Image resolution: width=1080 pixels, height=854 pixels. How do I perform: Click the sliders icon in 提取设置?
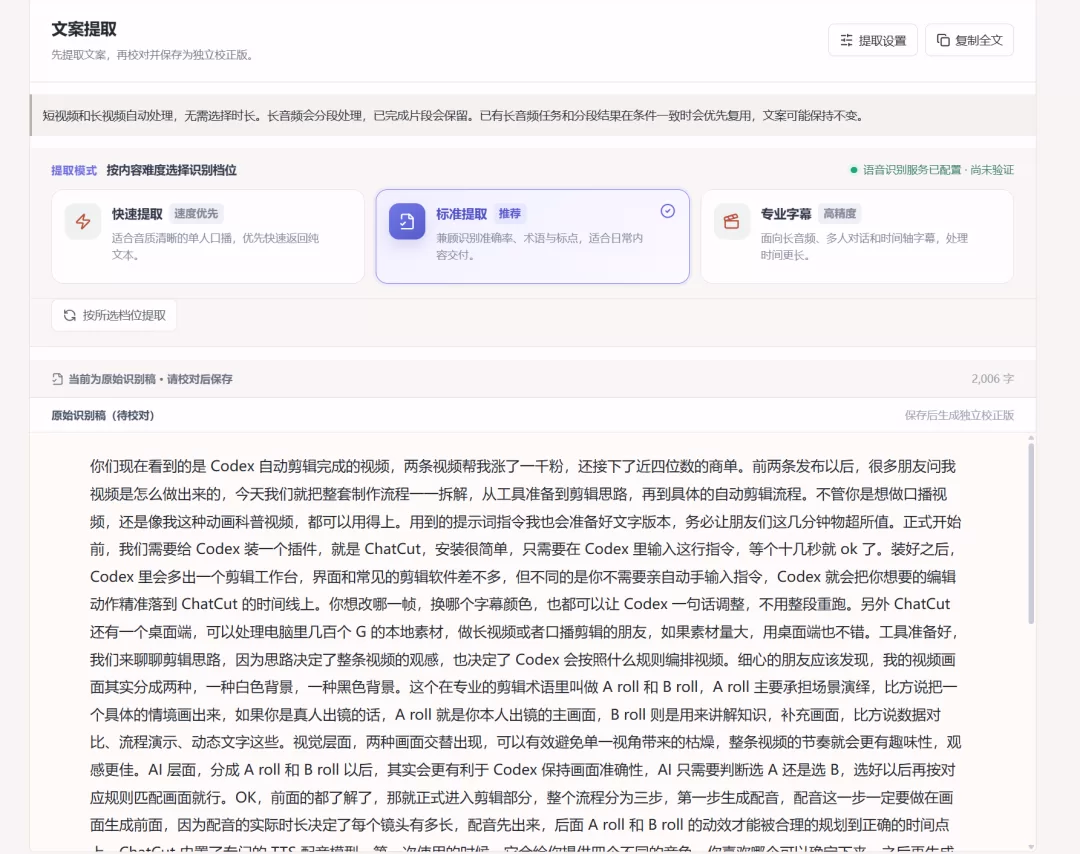[x=847, y=41]
